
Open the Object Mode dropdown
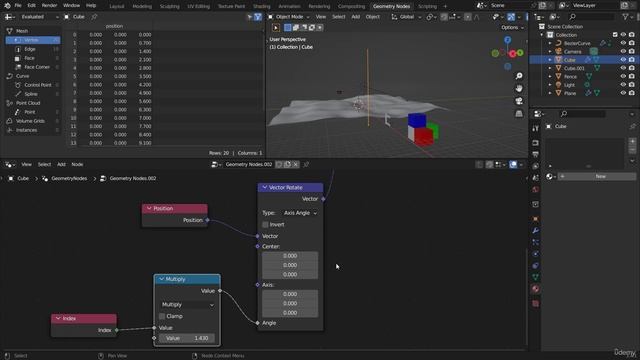click(x=289, y=17)
